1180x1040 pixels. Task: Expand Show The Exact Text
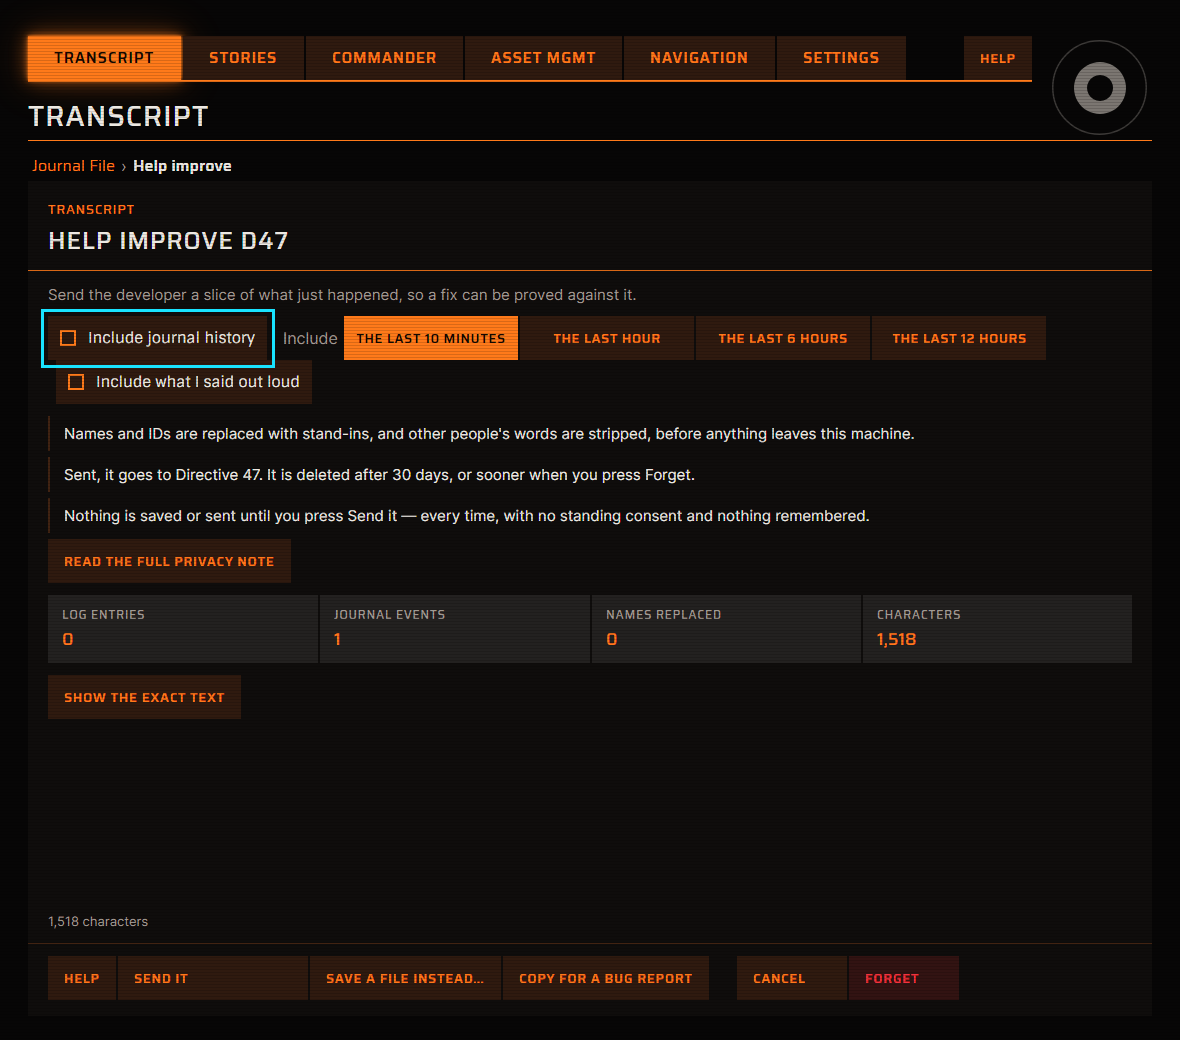[144, 697]
